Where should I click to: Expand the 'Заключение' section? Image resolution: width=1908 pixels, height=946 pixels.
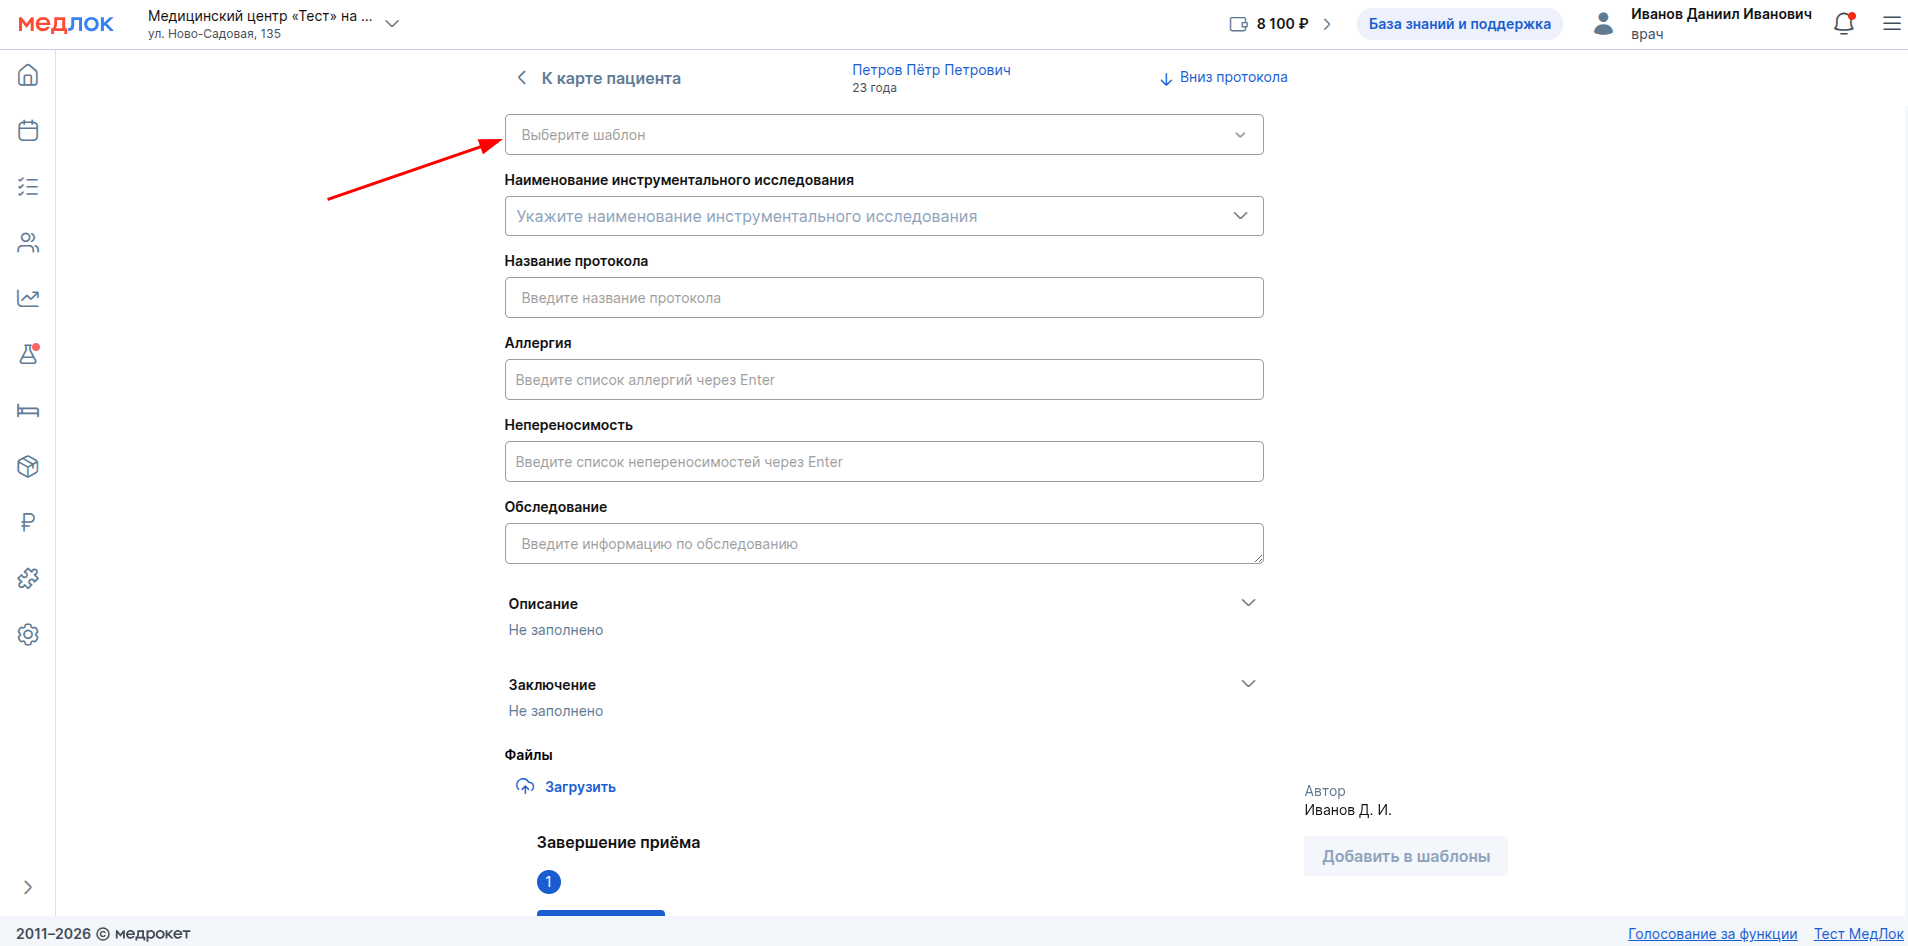pos(1247,684)
